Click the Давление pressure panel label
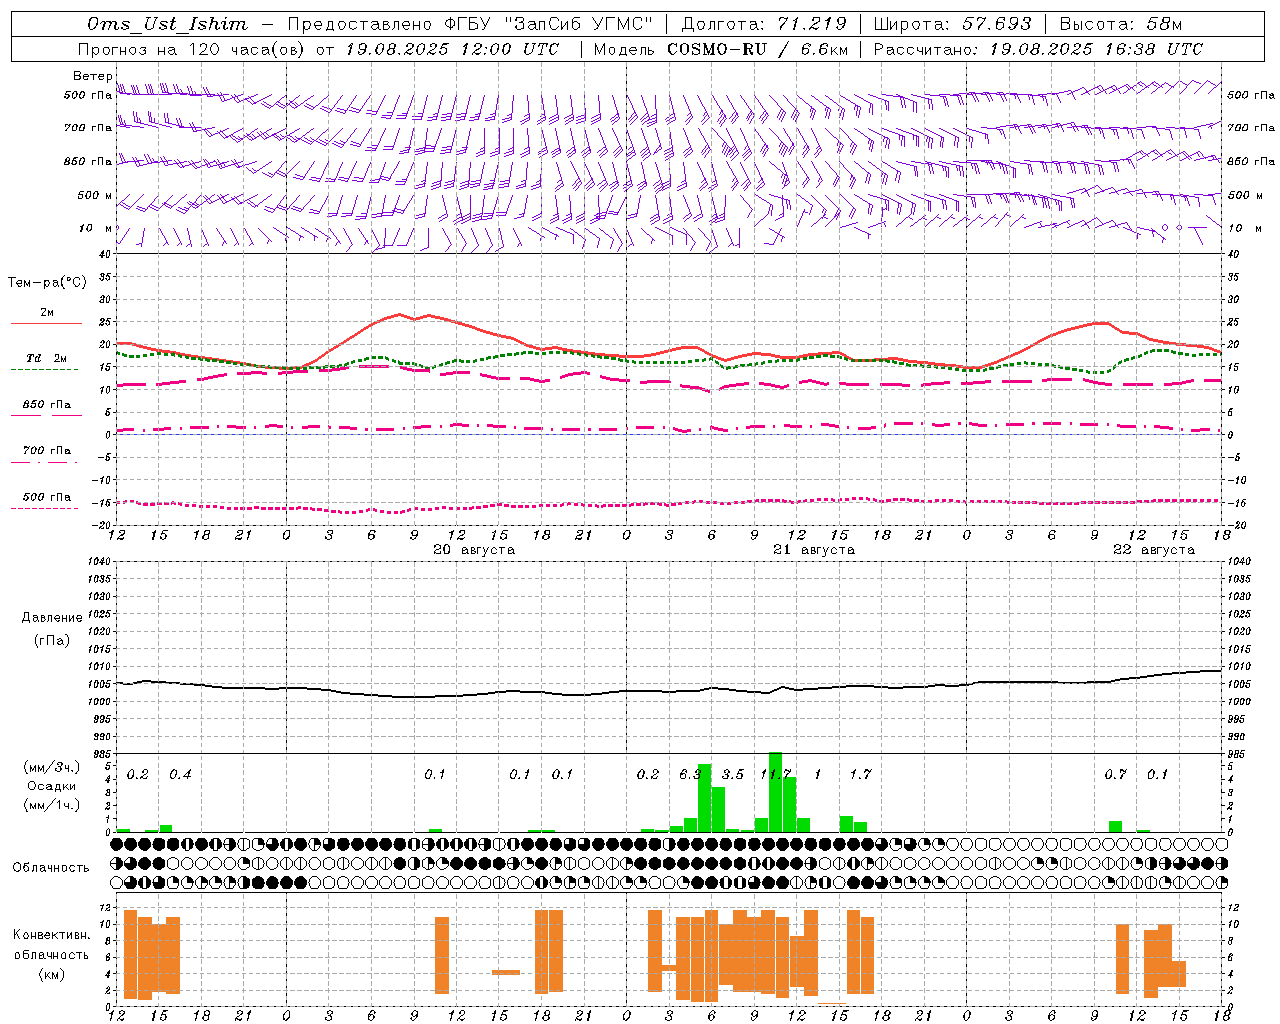Viewport: 1280px width, 1024px height. click(52, 618)
